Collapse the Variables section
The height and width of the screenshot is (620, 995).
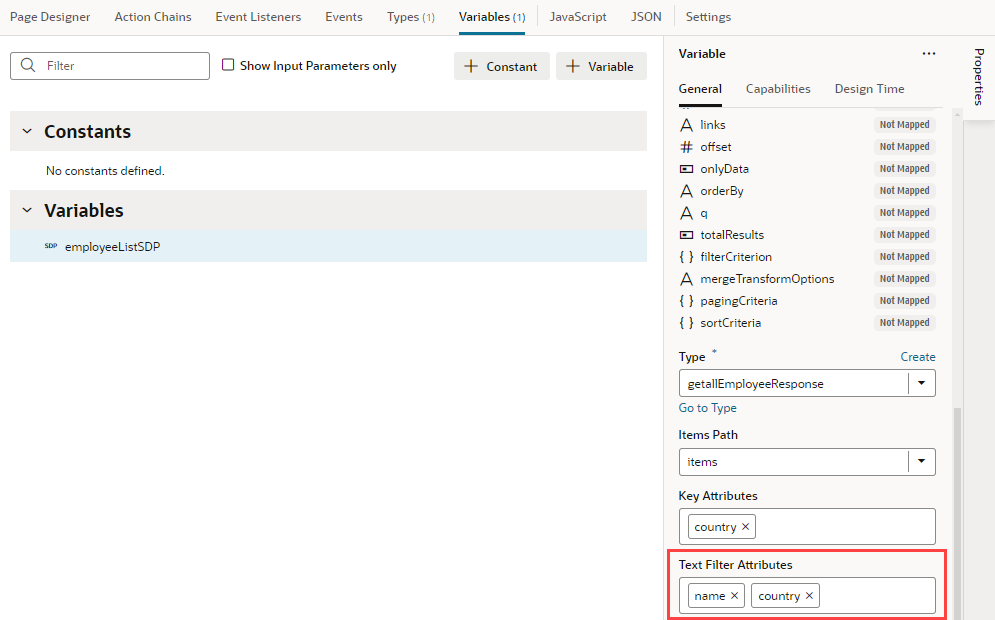click(x=27, y=210)
